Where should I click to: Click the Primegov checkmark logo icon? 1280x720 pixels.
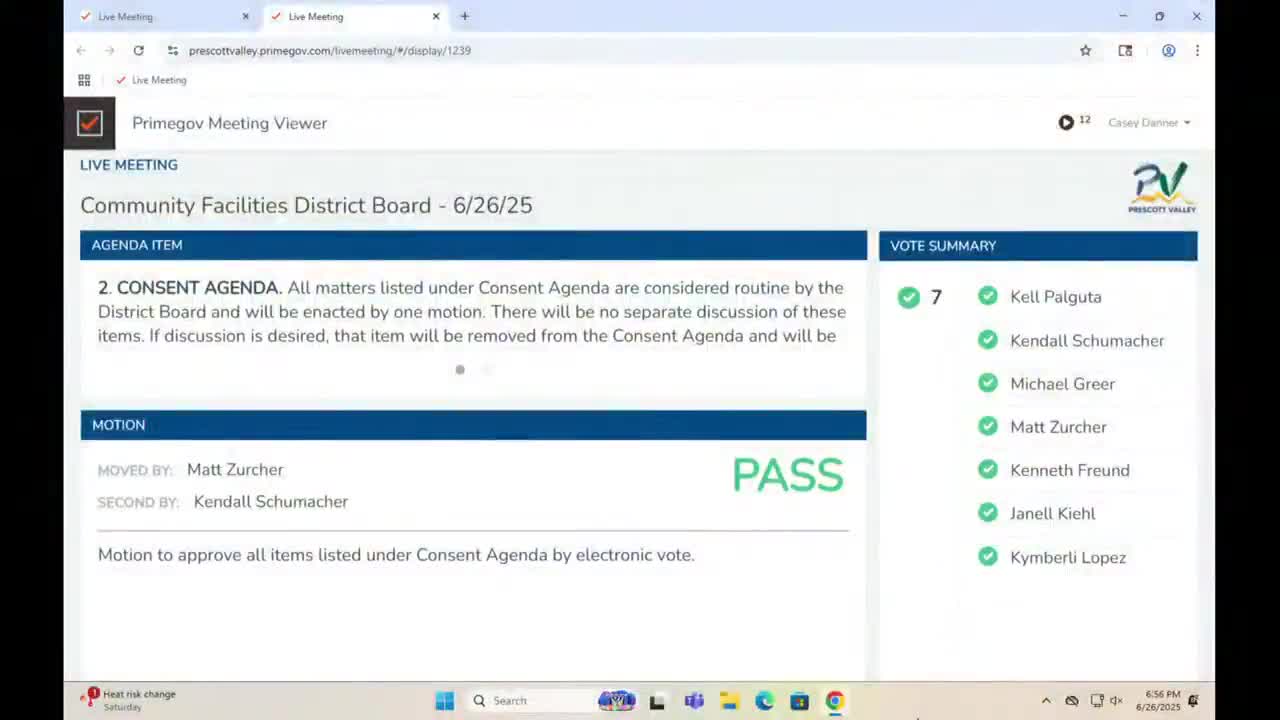[x=90, y=123]
